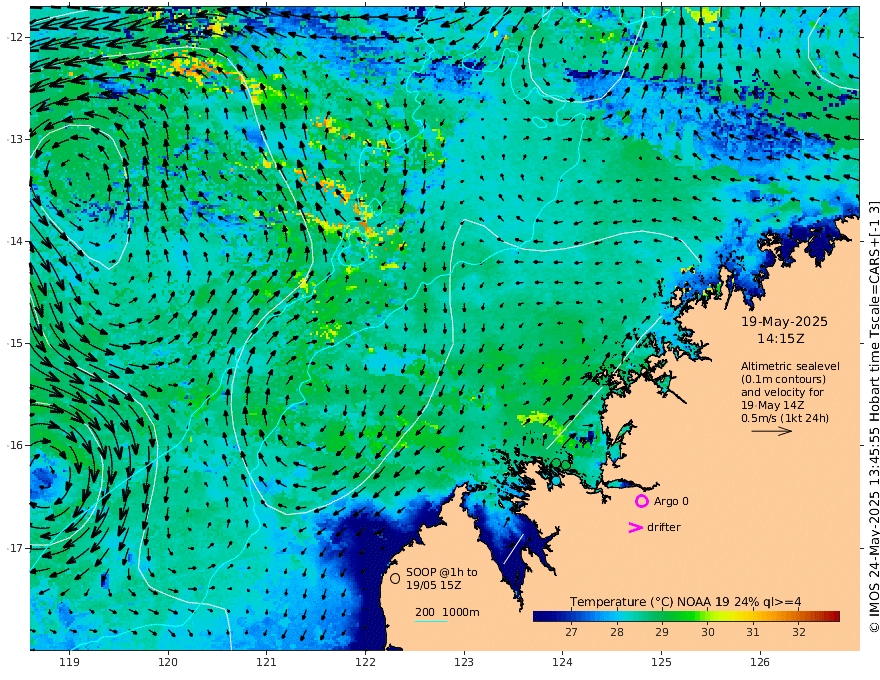The width and height of the screenshot is (880, 680).
Task: Click the '200 1000m' depth contour label
Action: point(447,612)
